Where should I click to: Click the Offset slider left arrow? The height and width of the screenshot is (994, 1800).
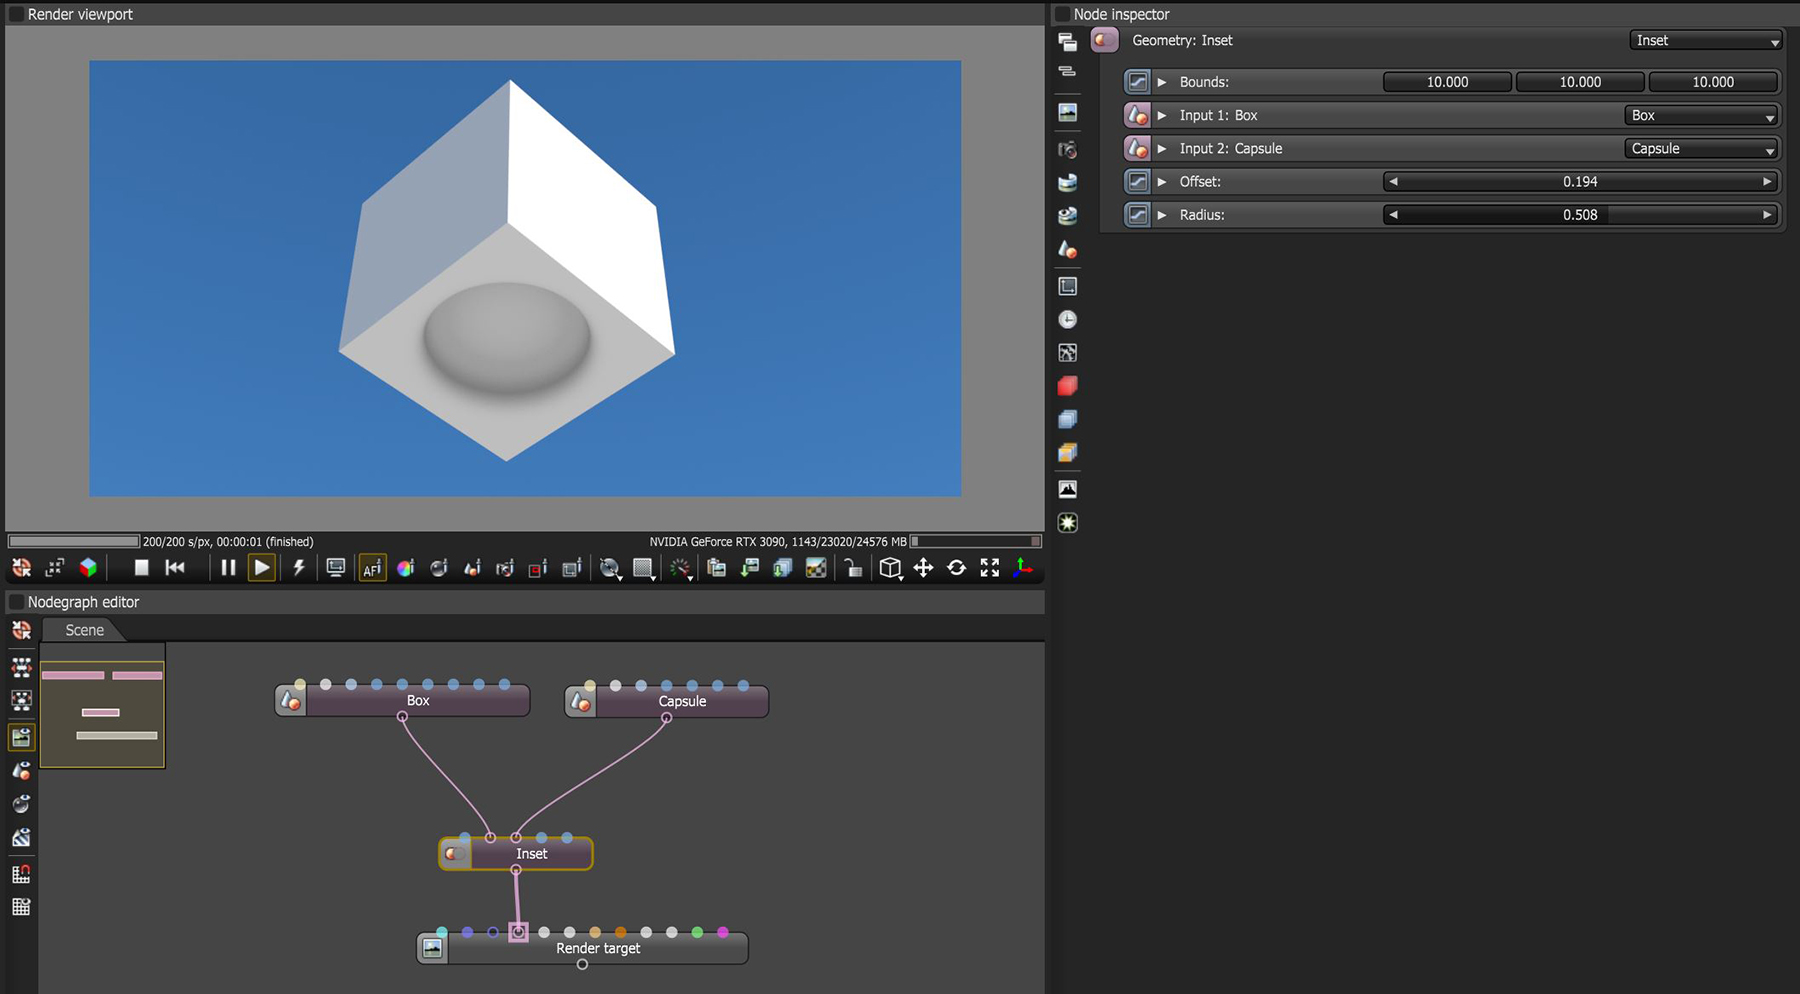pyautogui.click(x=1393, y=182)
